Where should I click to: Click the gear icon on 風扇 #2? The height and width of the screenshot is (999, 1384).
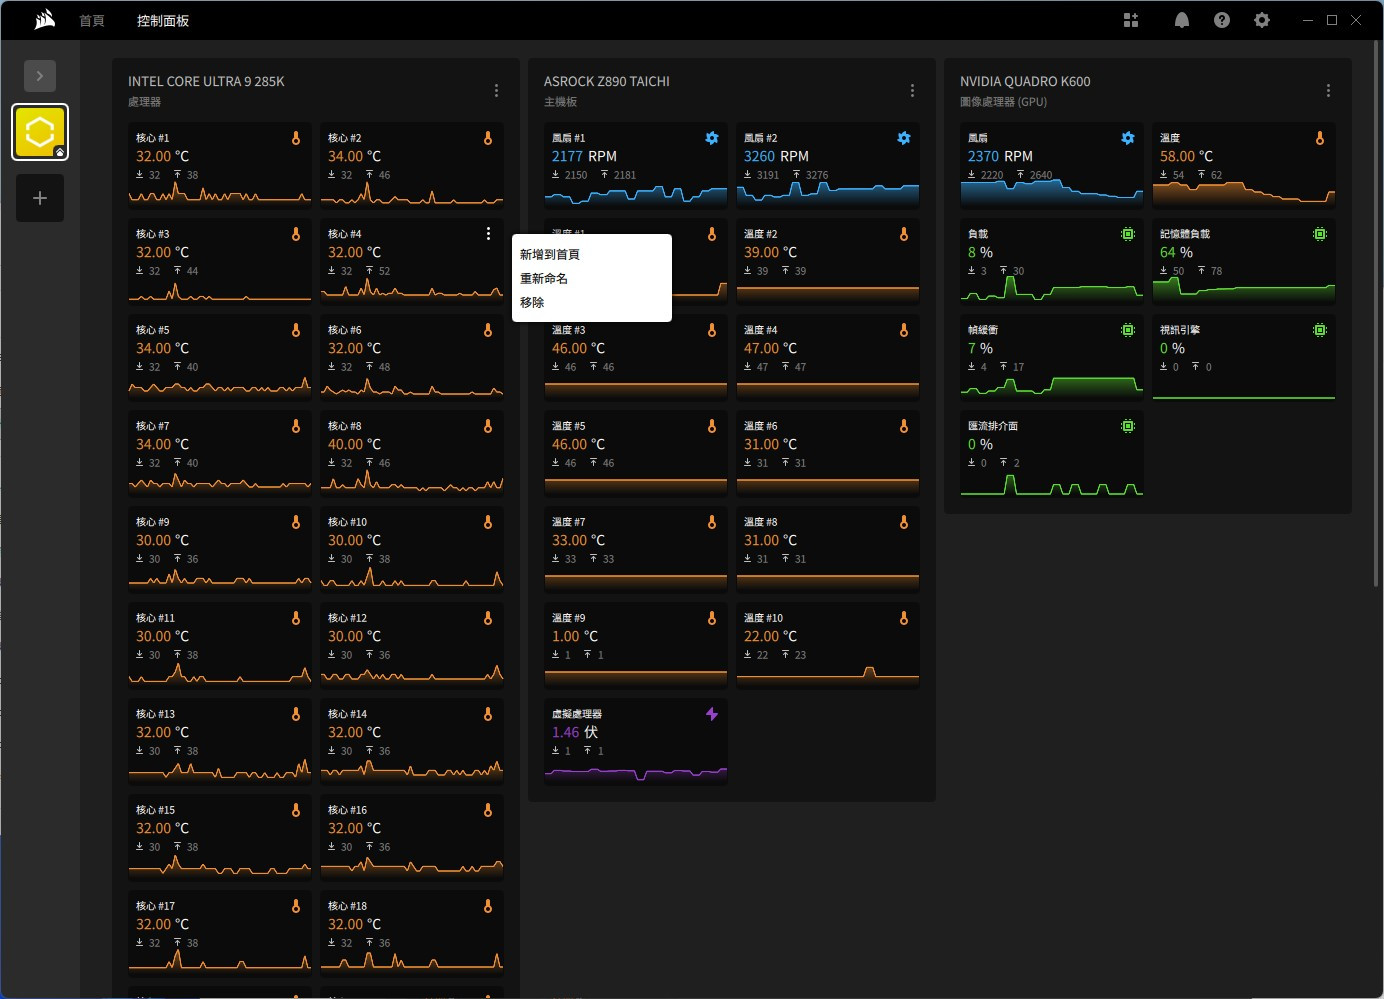coord(904,138)
